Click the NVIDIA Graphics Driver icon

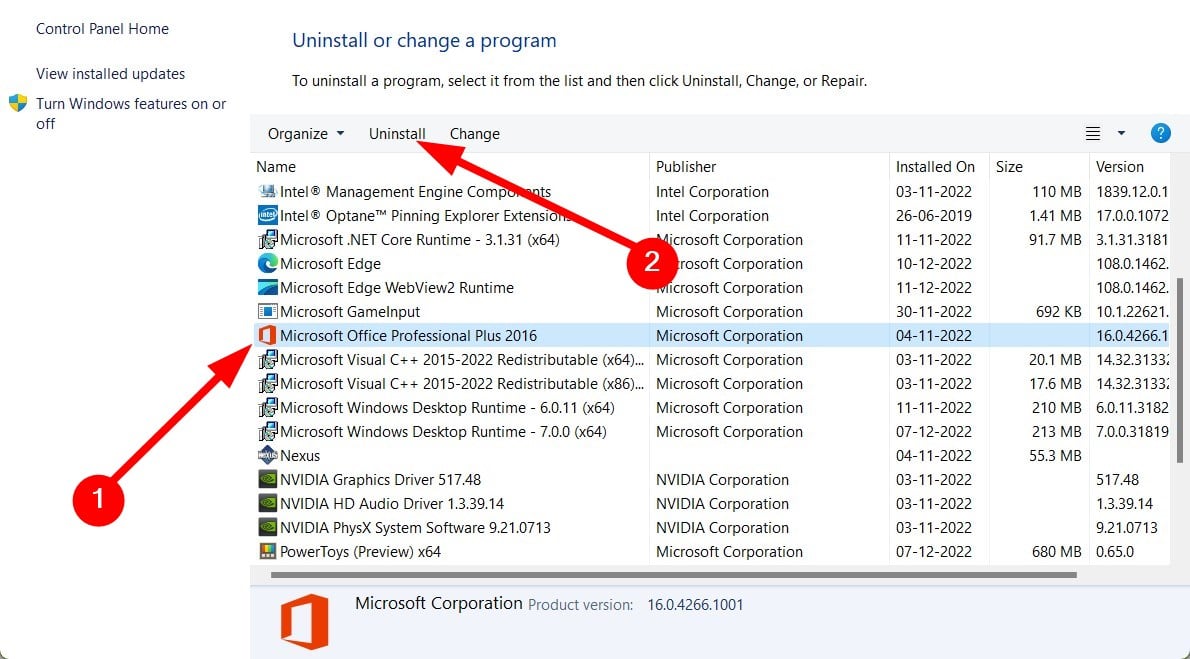click(x=267, y=479)
